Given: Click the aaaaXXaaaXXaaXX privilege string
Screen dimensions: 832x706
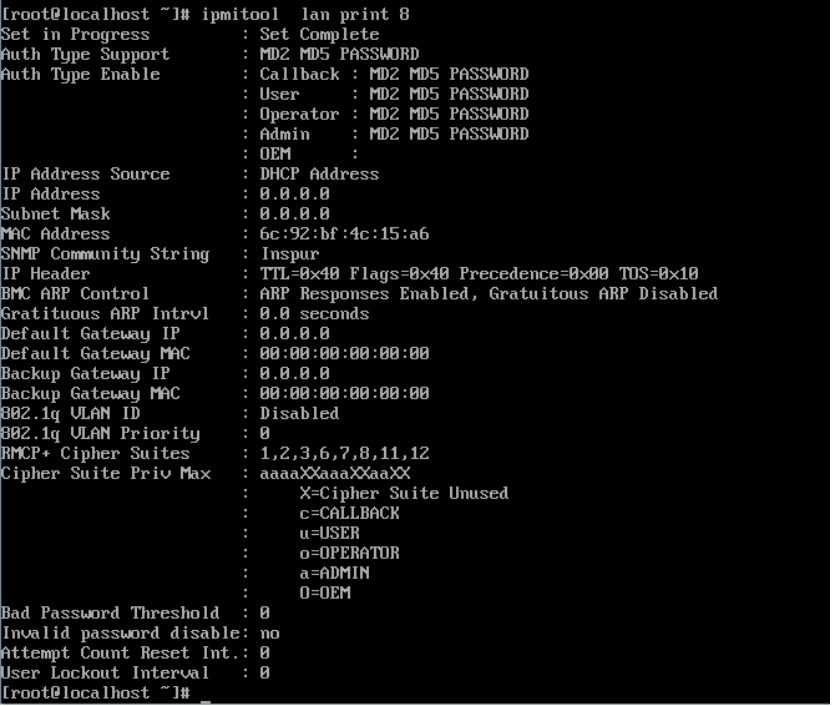Looking at the screenshot, I should click(x=334, y=474).
